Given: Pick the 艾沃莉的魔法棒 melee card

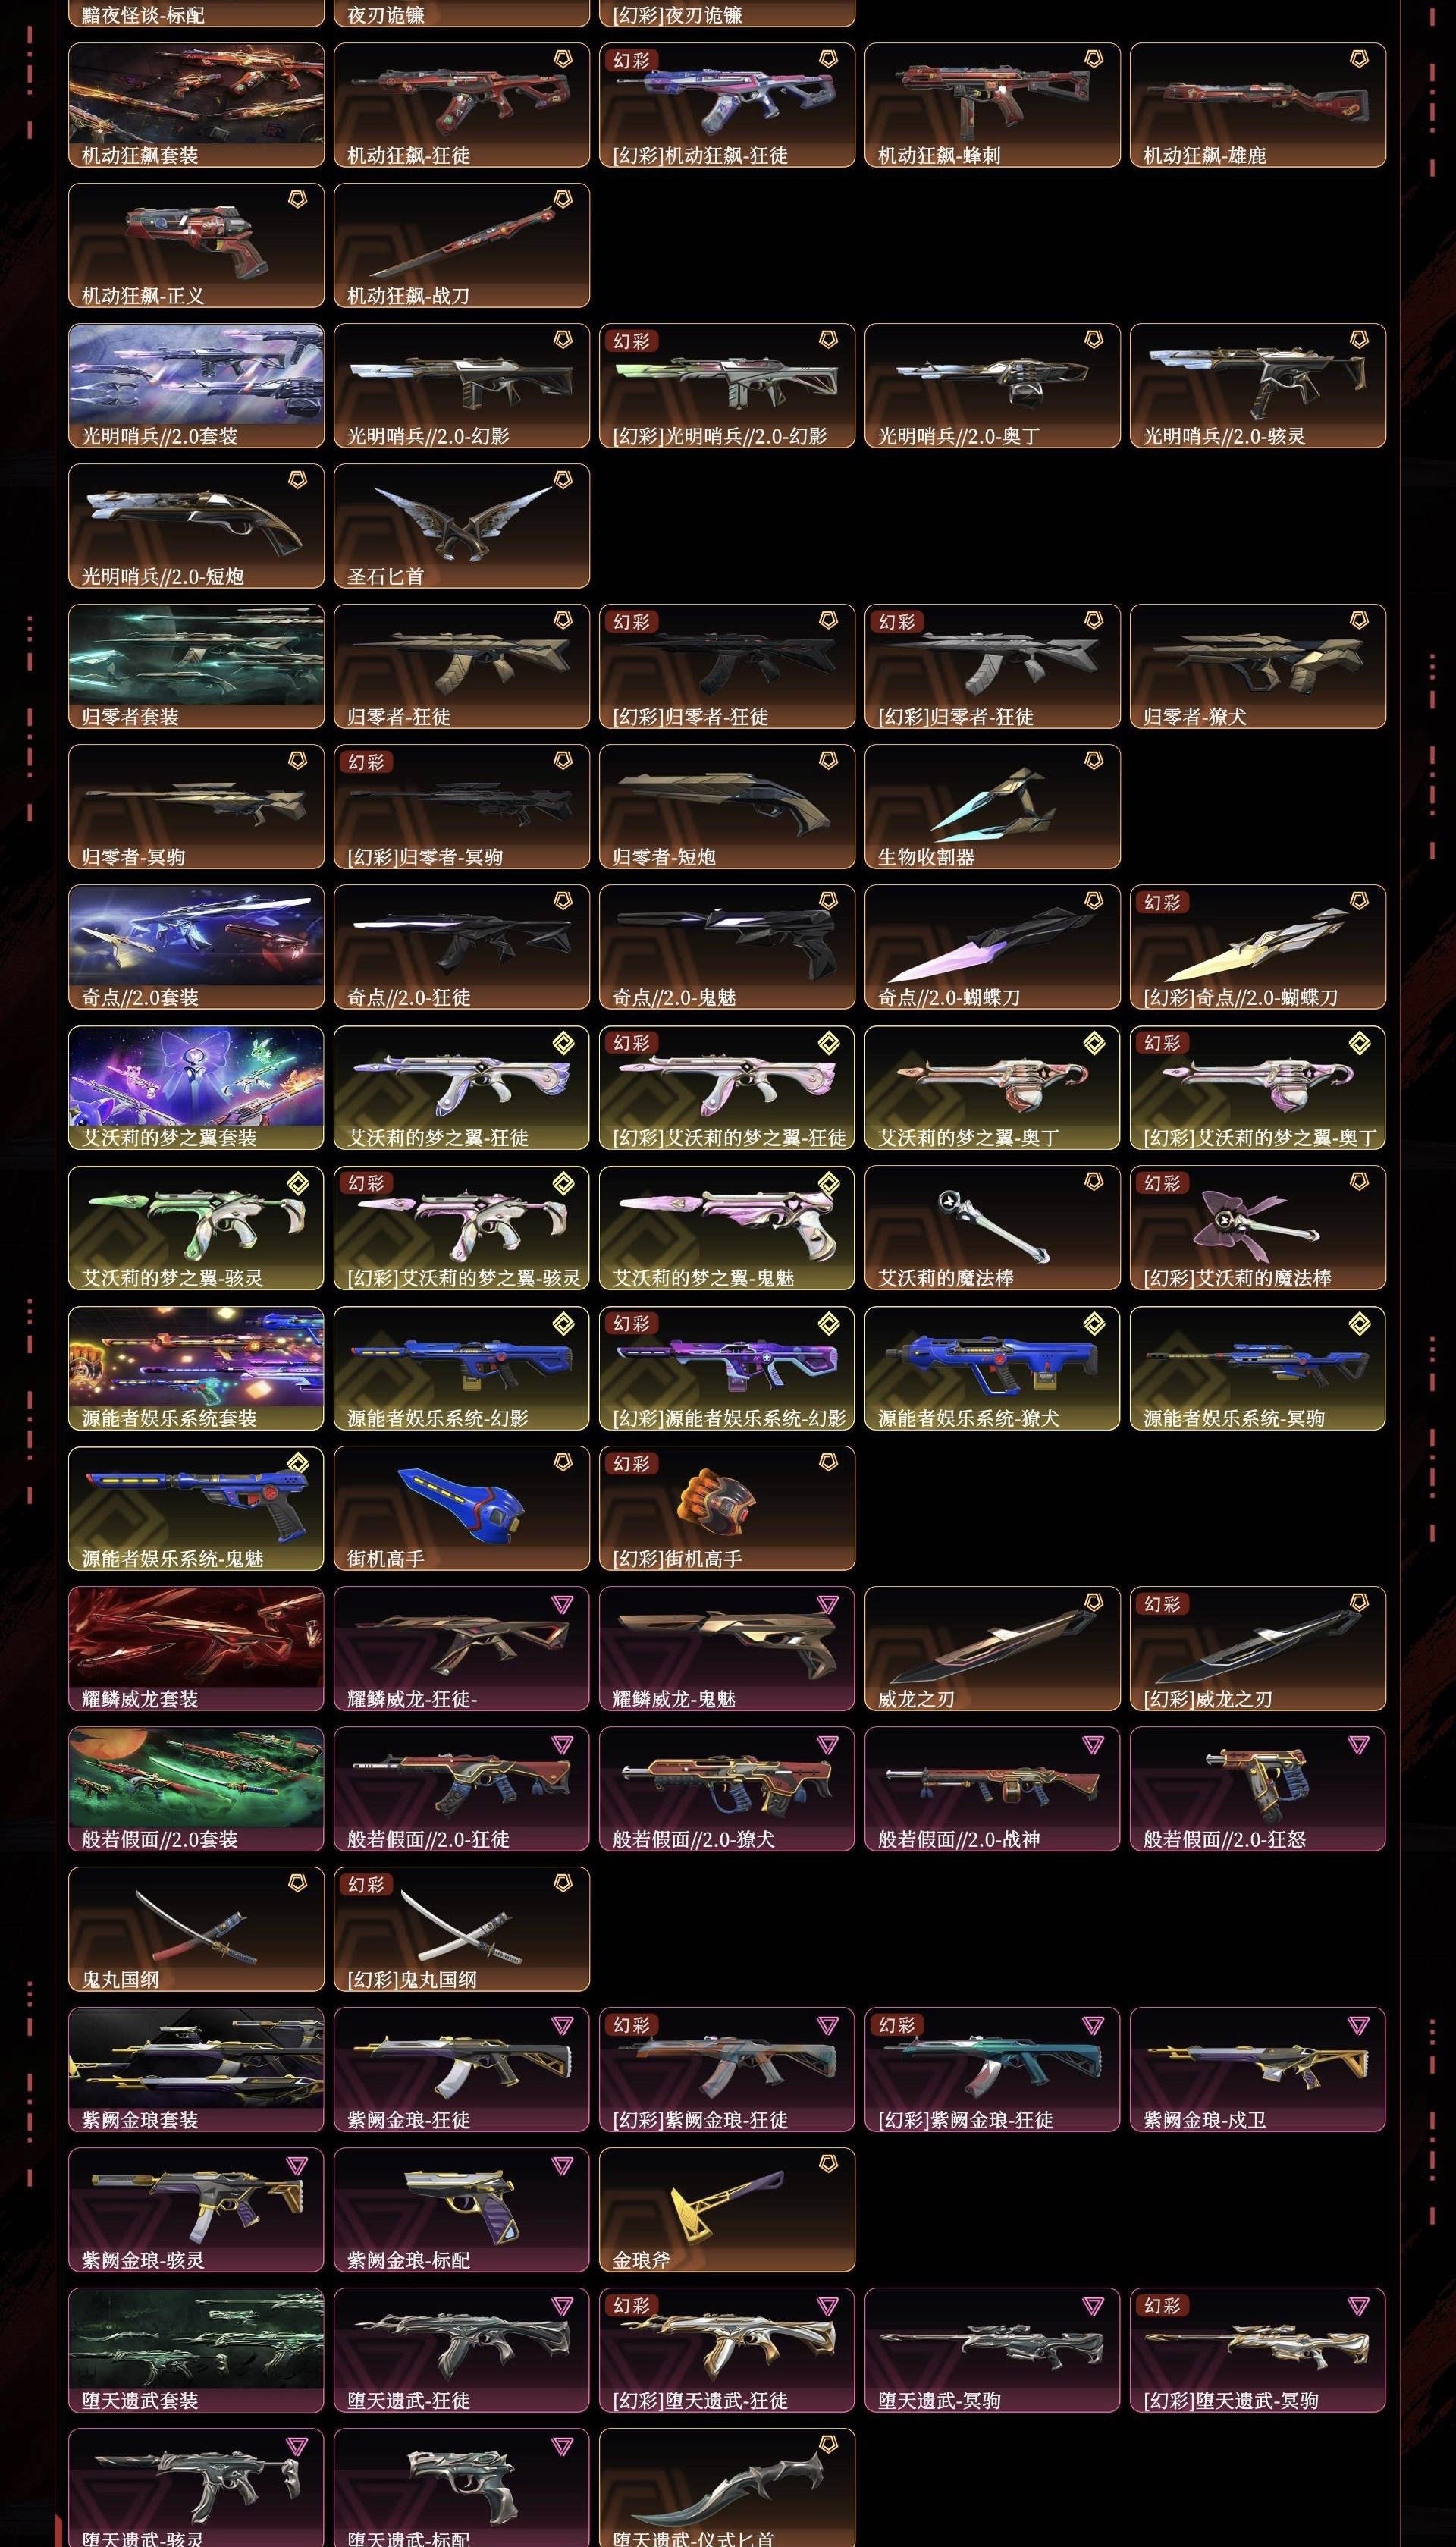Looking at the screenshot, I should (x=992, y=1227).
